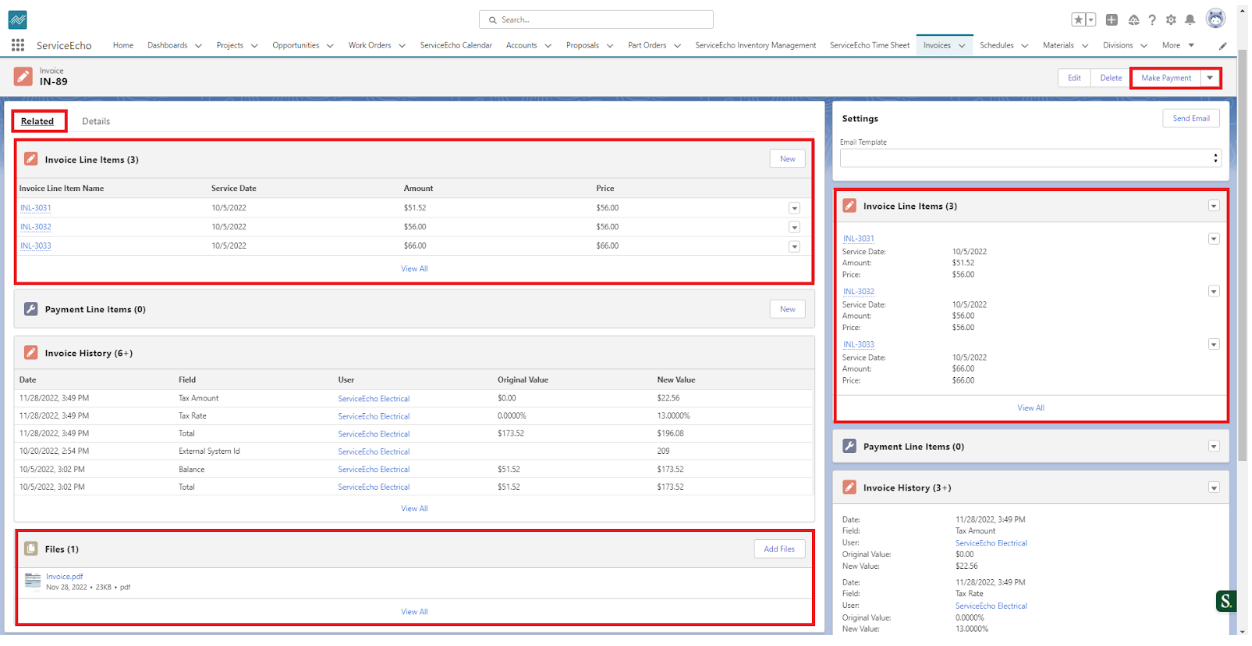The image size is (1252, 646).
Task: Open the Invoice.pdf file link
Action: pyautogui.click(x=63, y=576)
